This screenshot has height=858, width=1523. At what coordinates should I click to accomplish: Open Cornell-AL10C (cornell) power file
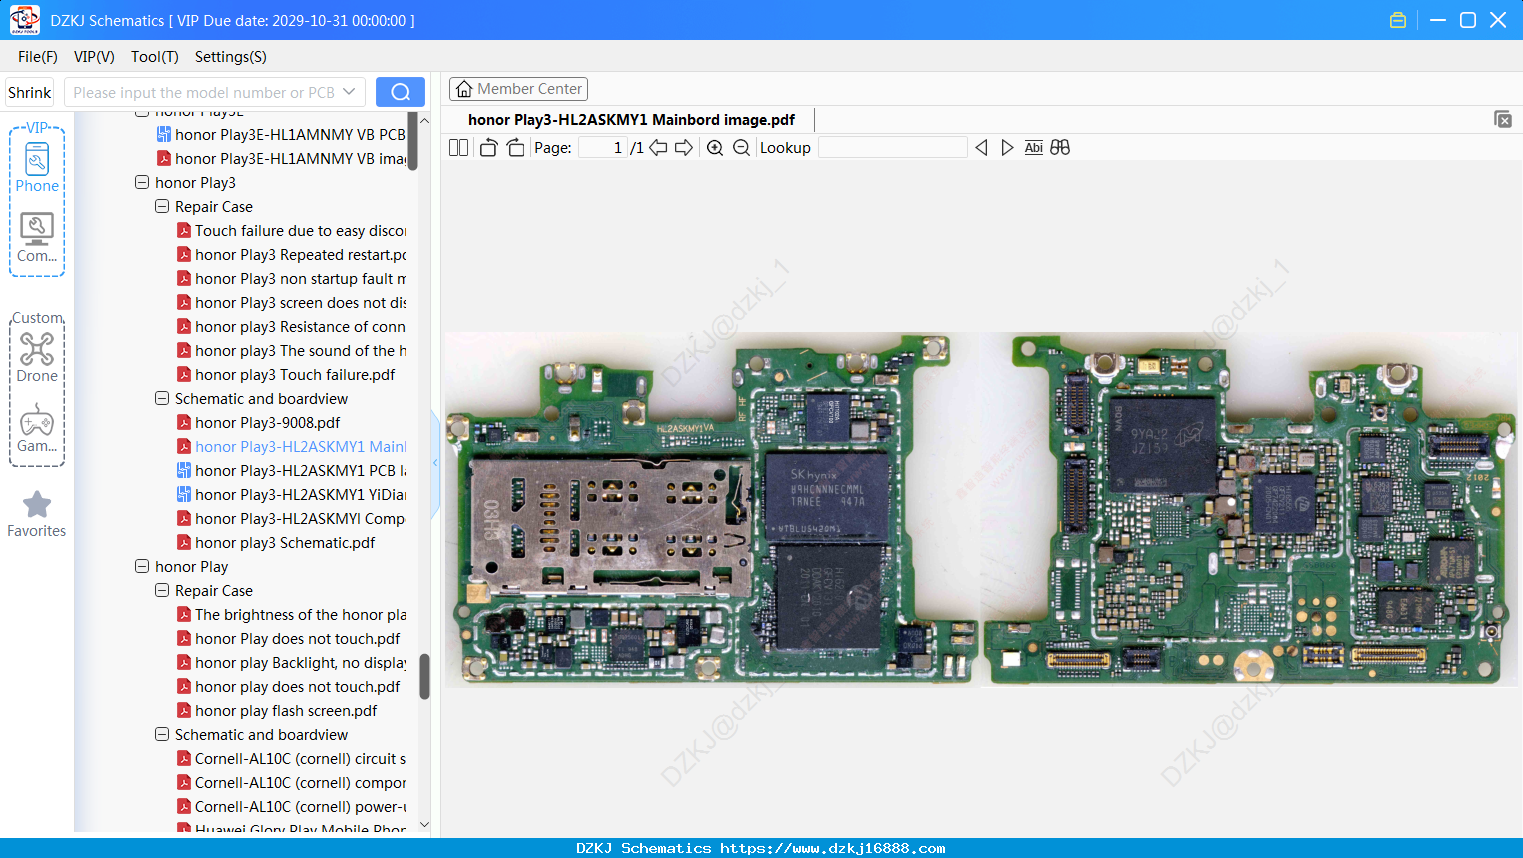[x=291, y=807]
